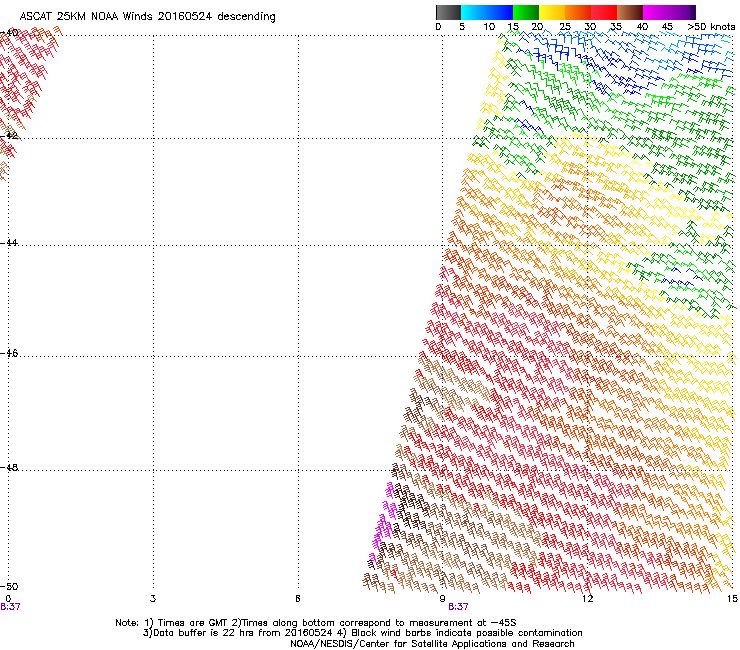This screenshot has width=740, height=650.
Task: Click the plot title 'ASCAT 25KM NOAA Winds 20160524 descending'
Action: 147,16
